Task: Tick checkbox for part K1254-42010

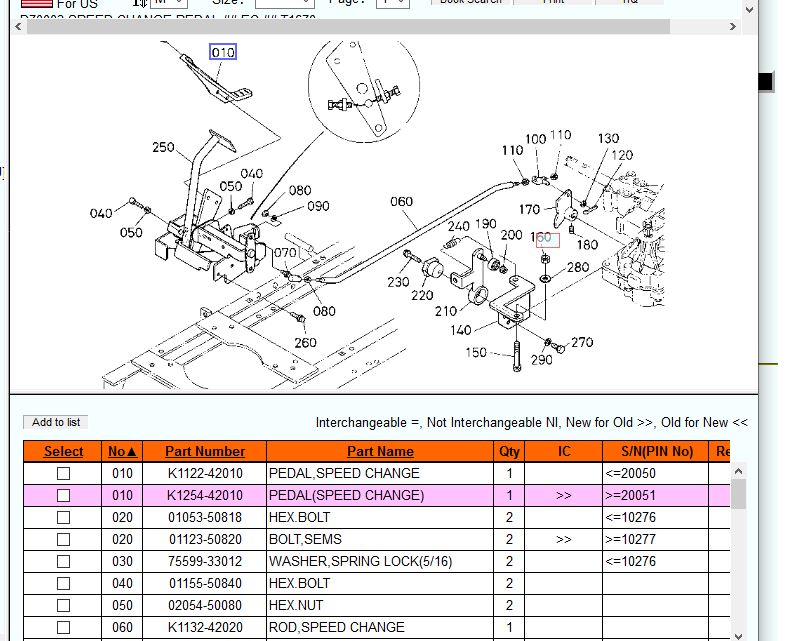Action: tap(64, 495)
